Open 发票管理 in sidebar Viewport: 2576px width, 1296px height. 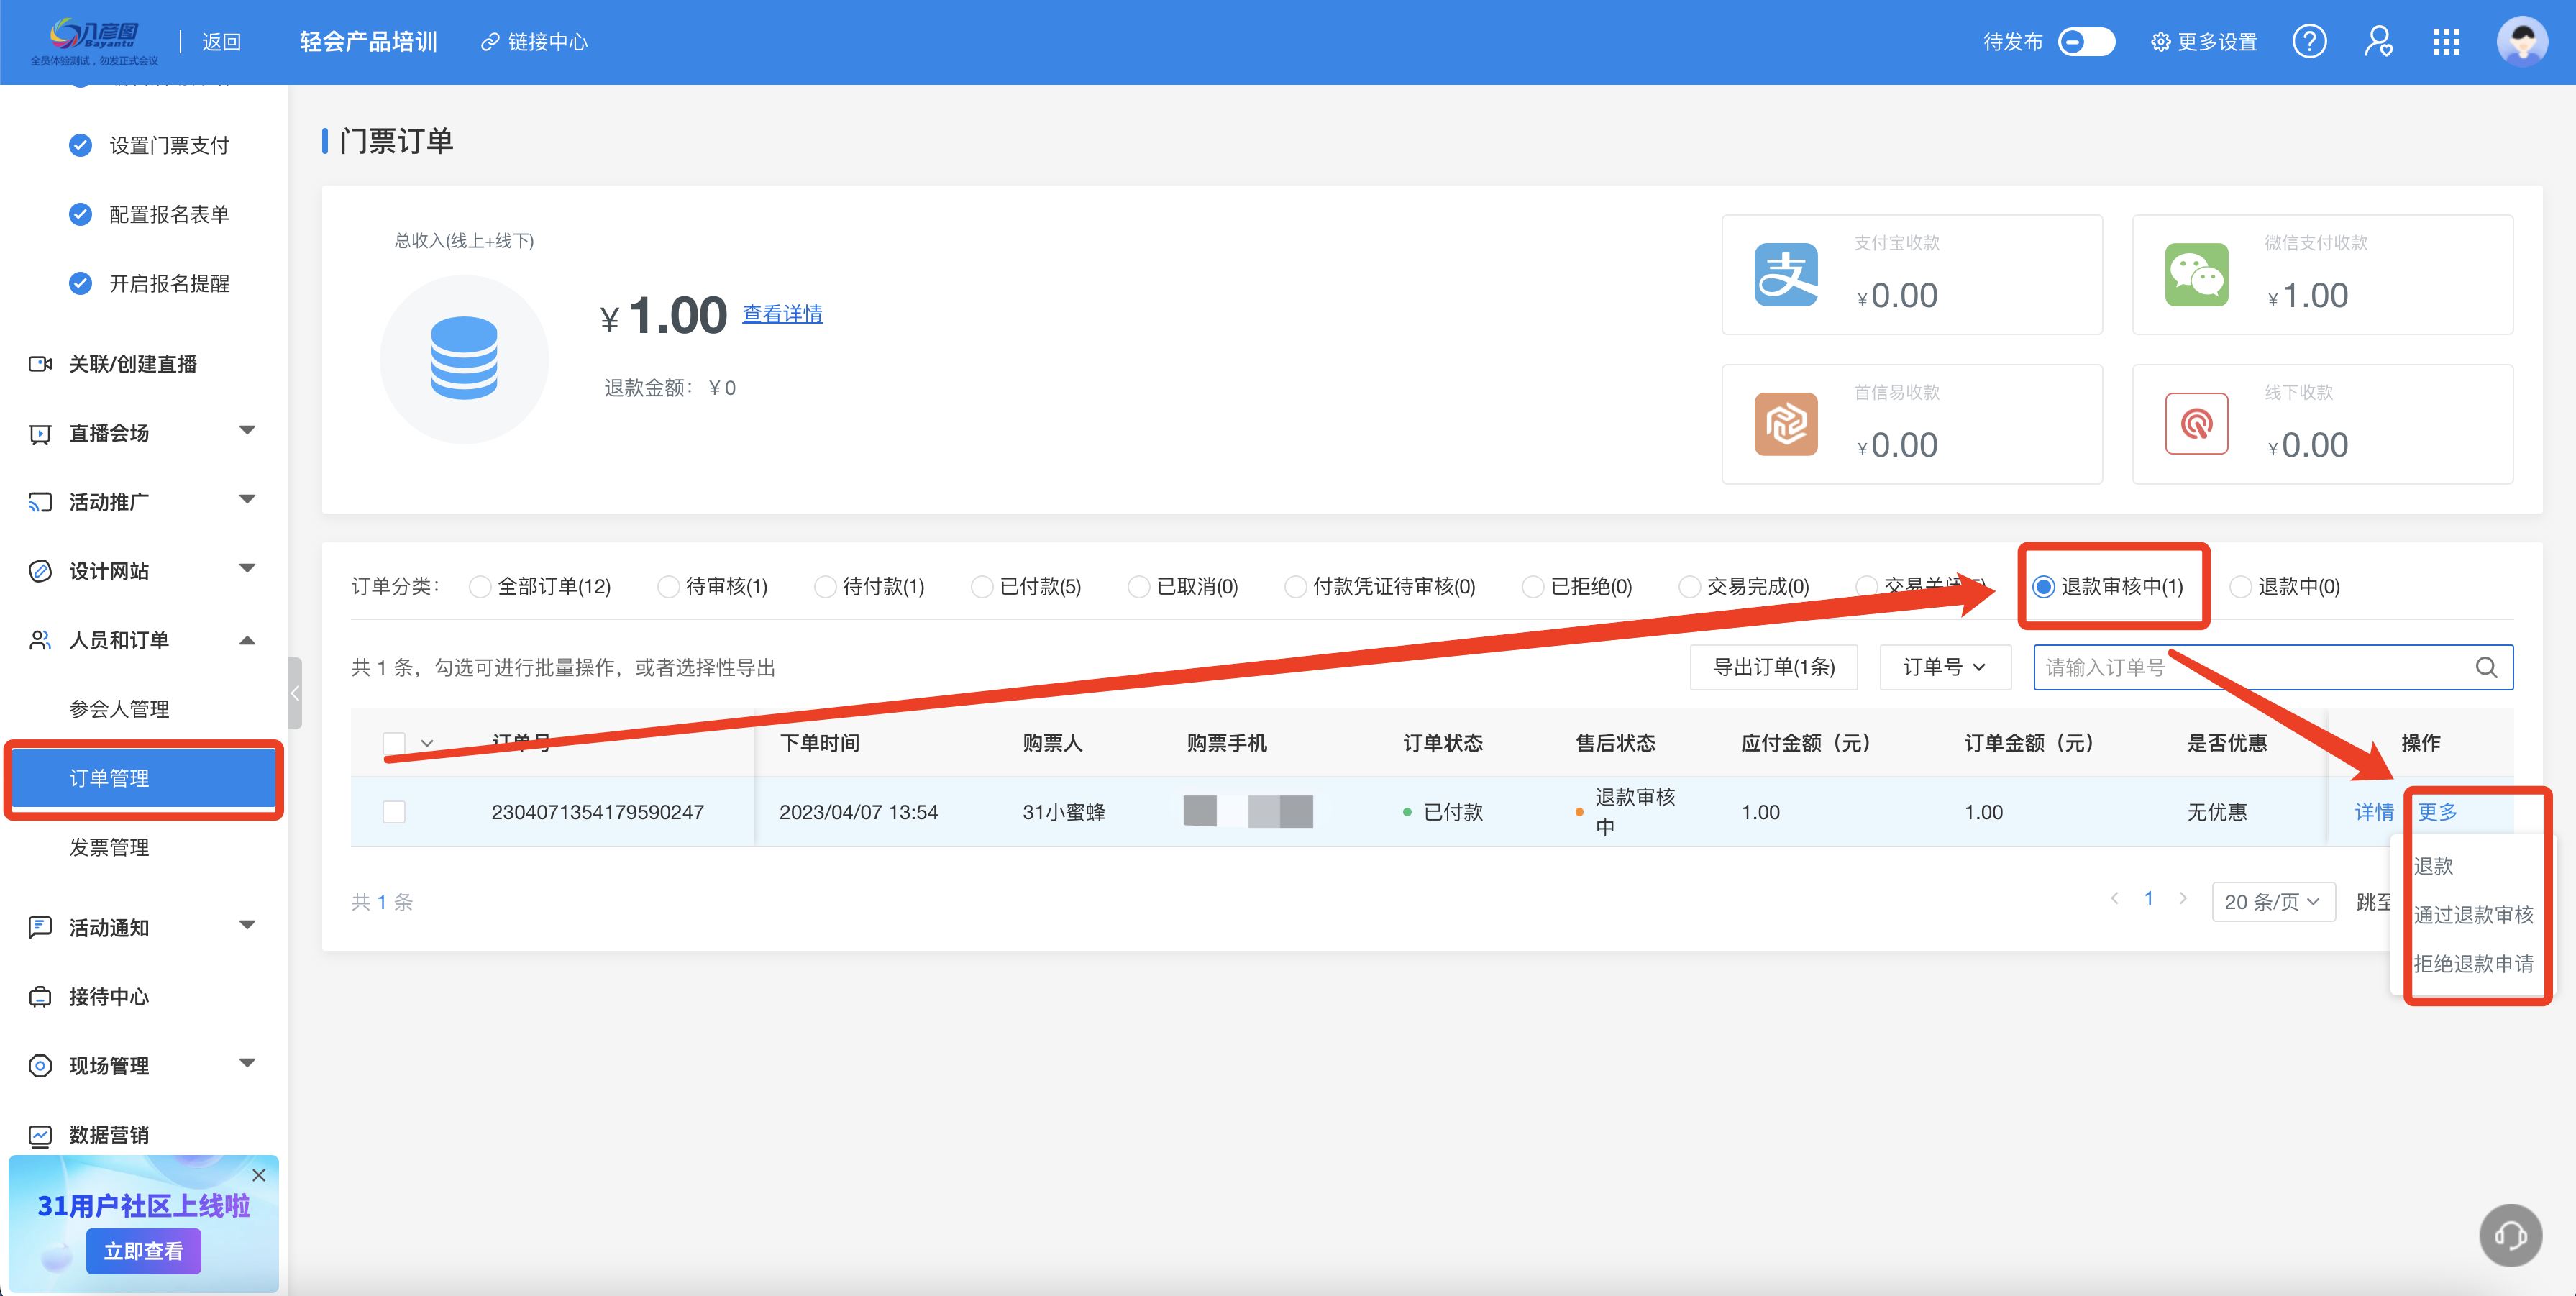pyautogui.click(x=109, y=847)
